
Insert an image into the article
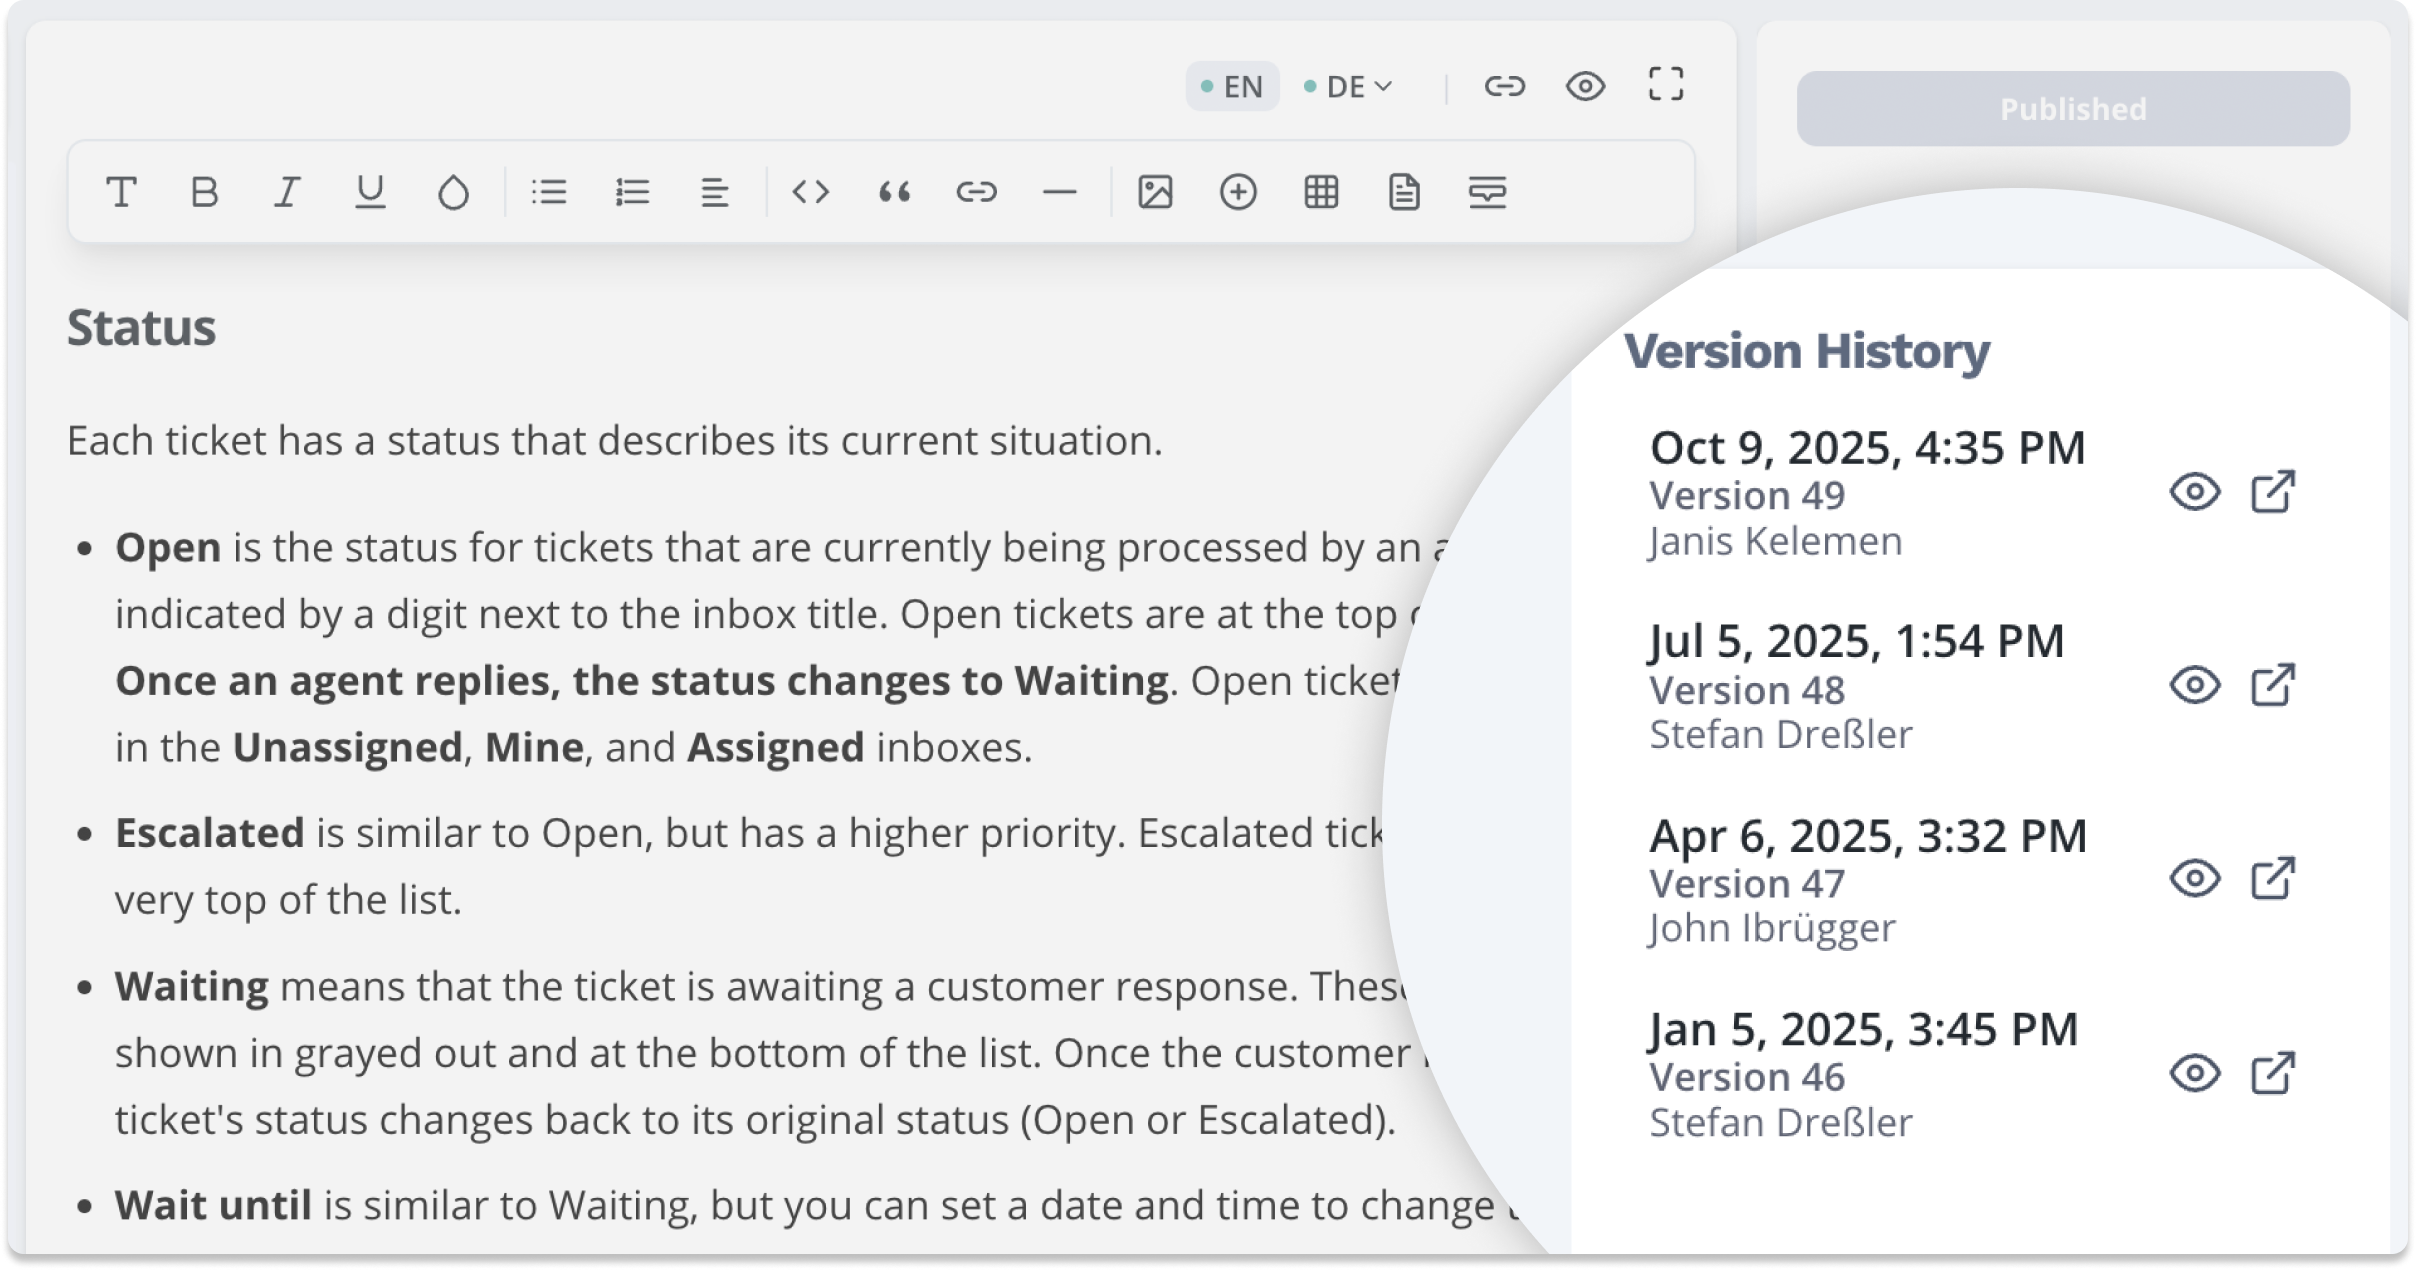[1155, 191]
